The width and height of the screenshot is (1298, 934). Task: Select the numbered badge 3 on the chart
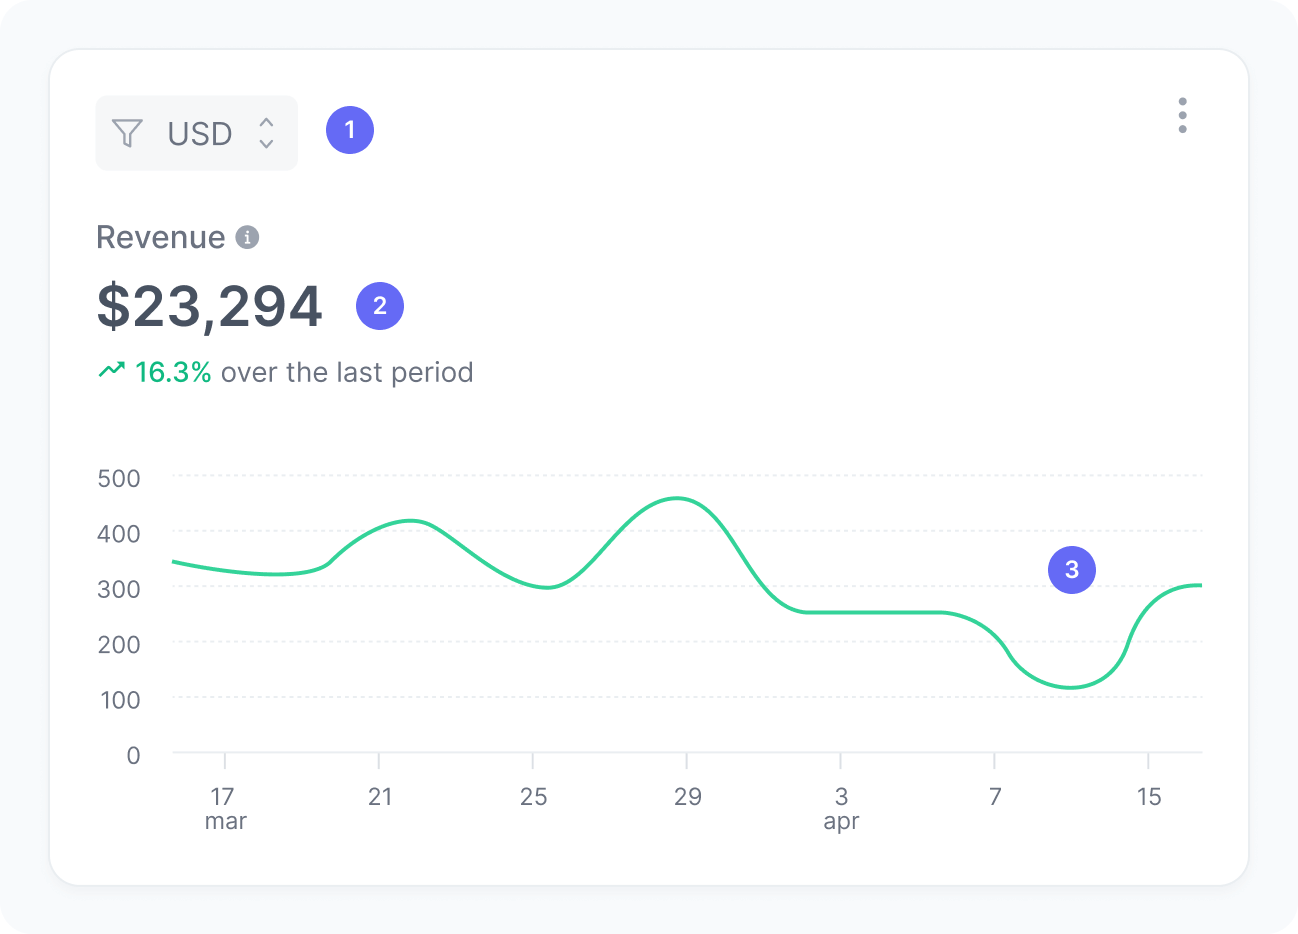(1071, 570)
